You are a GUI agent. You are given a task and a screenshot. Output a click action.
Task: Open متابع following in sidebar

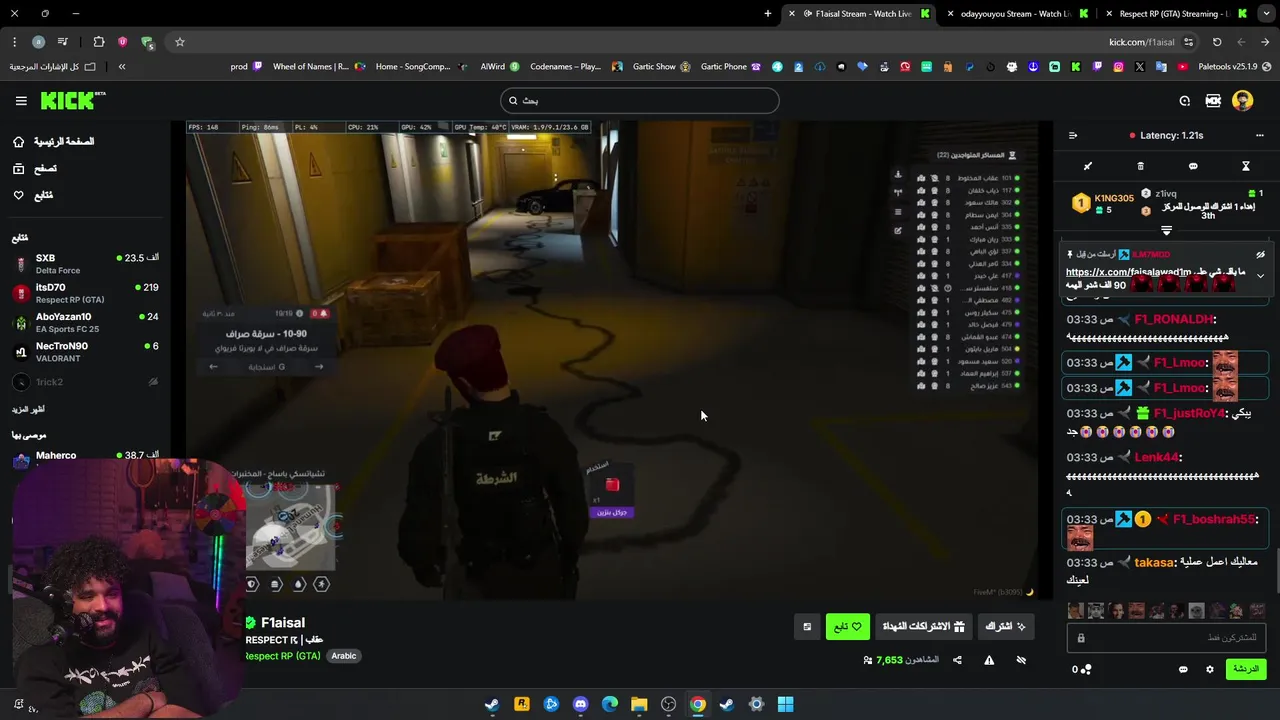coord(33,195)
